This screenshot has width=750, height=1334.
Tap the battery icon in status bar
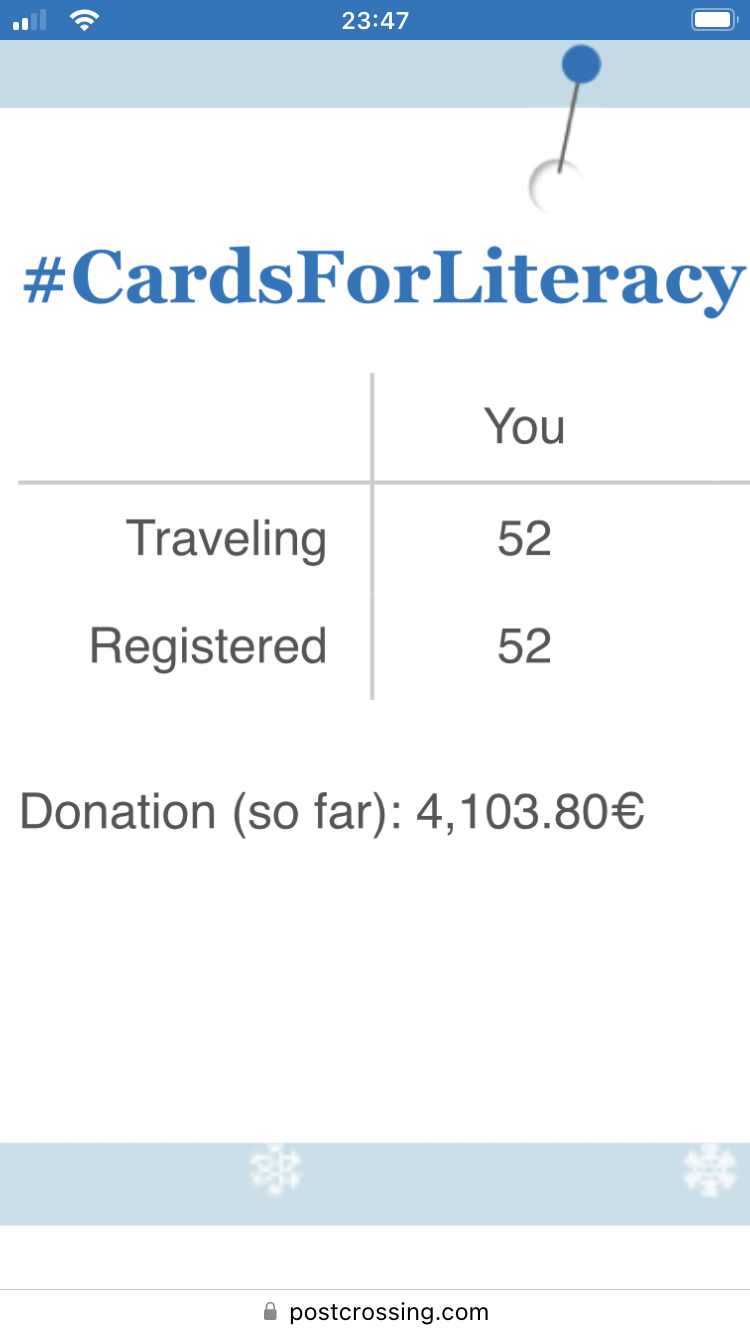[714, 20]
